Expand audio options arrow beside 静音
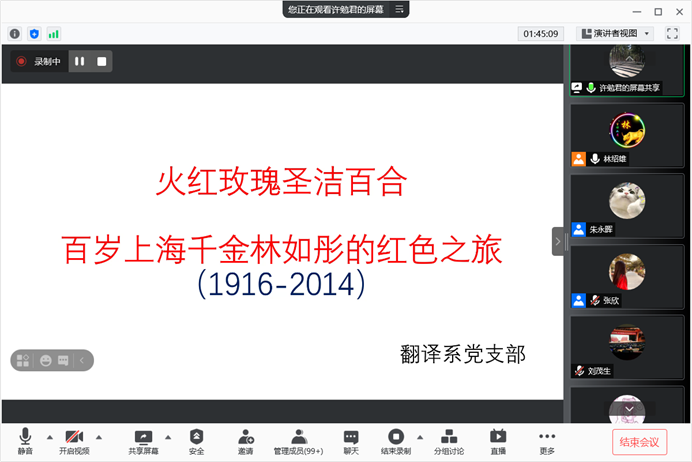This screenshot has width=692, height=462. (x=46, y=437)
